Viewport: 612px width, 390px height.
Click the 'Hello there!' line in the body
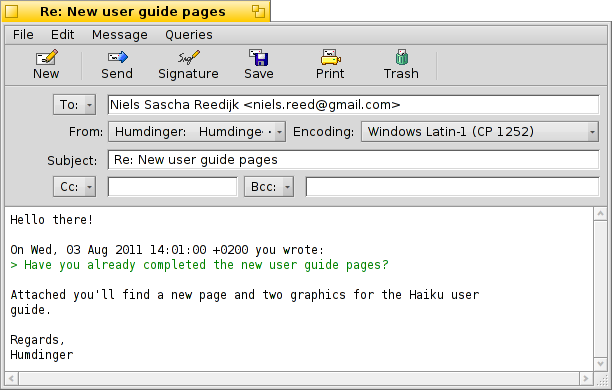click(52, 220)
